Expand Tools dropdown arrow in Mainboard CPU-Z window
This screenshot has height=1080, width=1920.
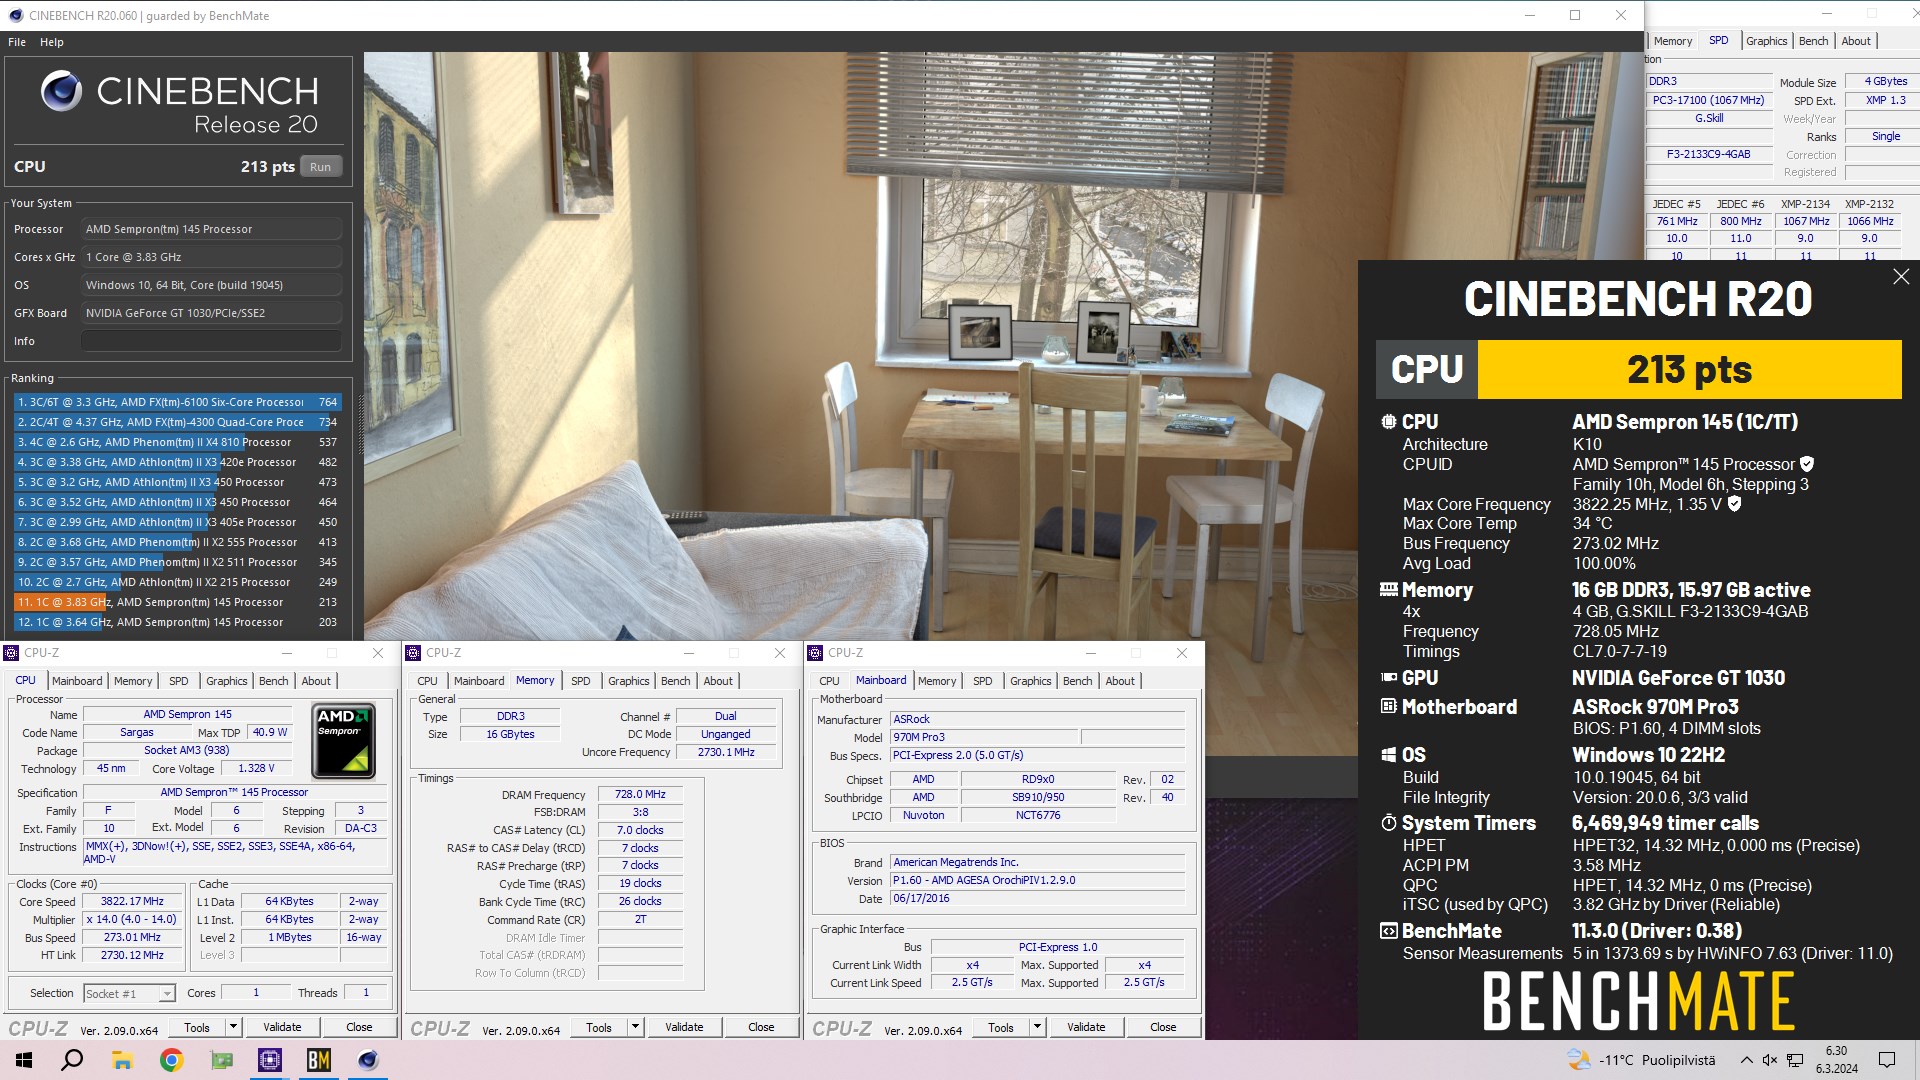1037,1027
